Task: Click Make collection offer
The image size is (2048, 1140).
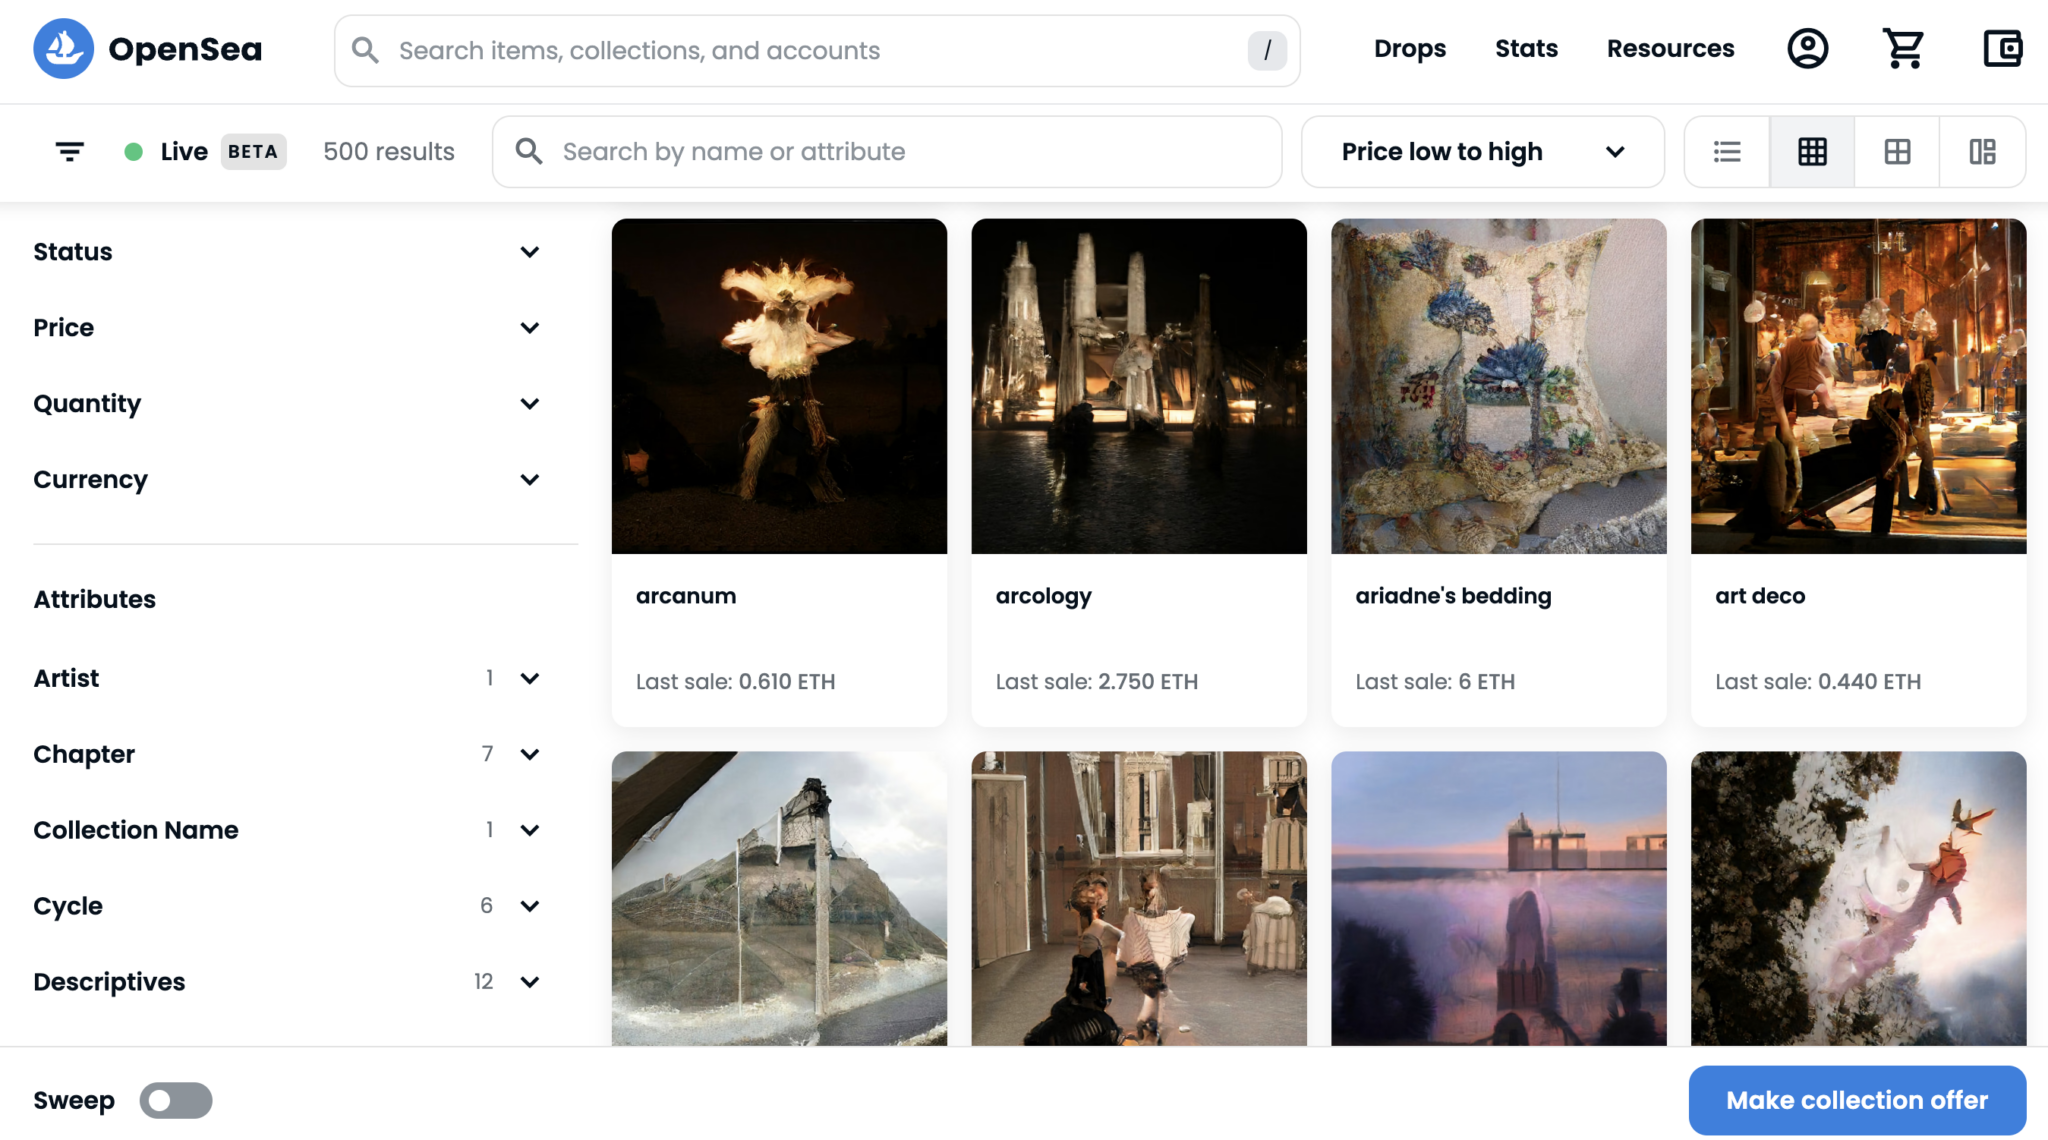Action: 1856,1100
